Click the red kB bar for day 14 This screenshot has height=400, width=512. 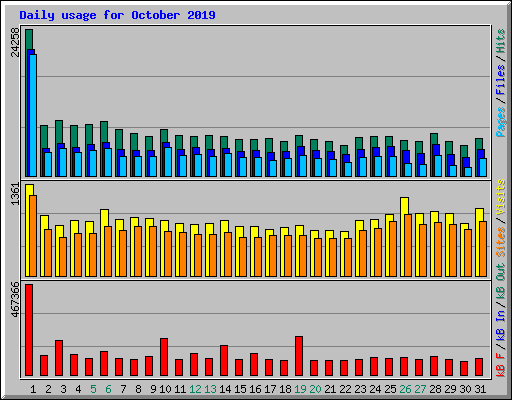click(x=224, y=361)
